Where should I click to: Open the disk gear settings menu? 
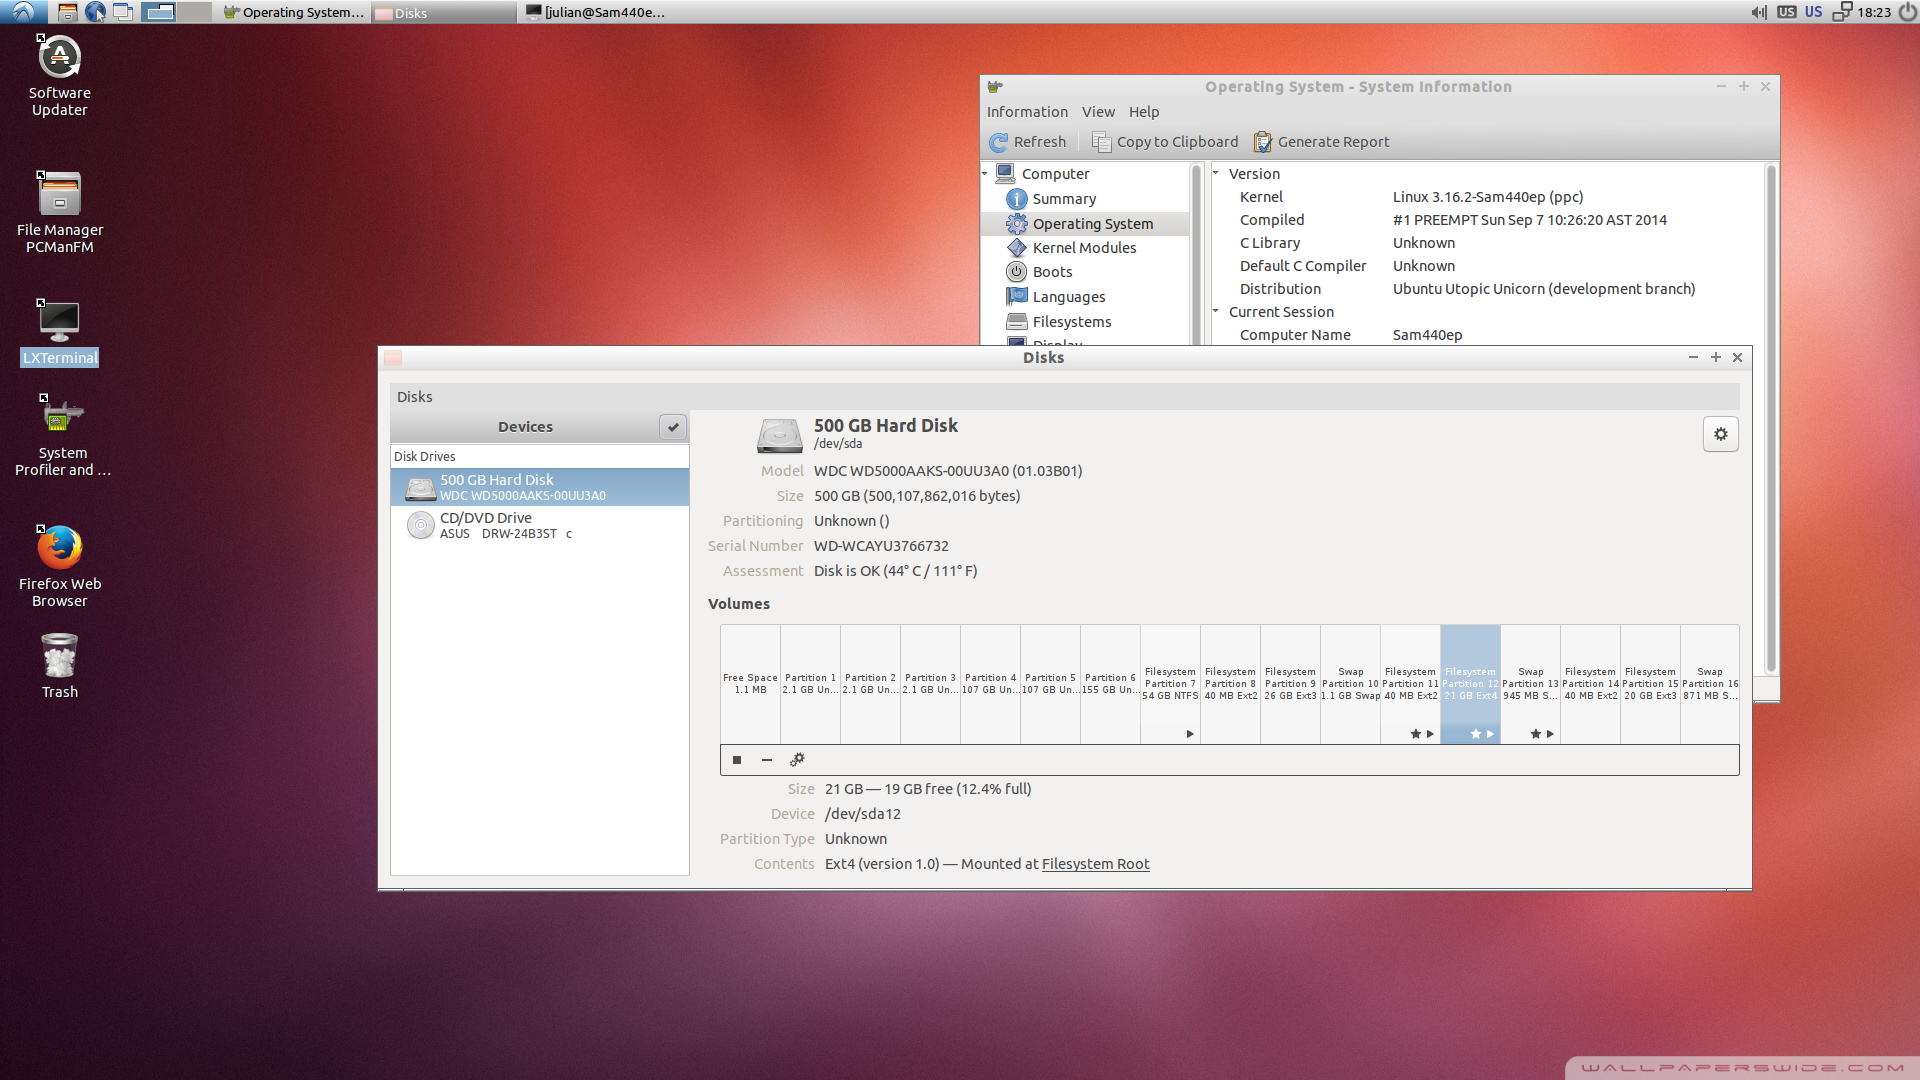pos(1720,434)
